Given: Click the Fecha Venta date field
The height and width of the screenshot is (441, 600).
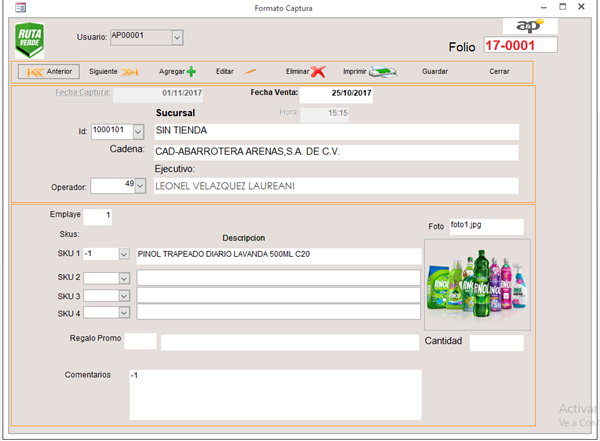Looking at the screenshot, I should 336,94.
